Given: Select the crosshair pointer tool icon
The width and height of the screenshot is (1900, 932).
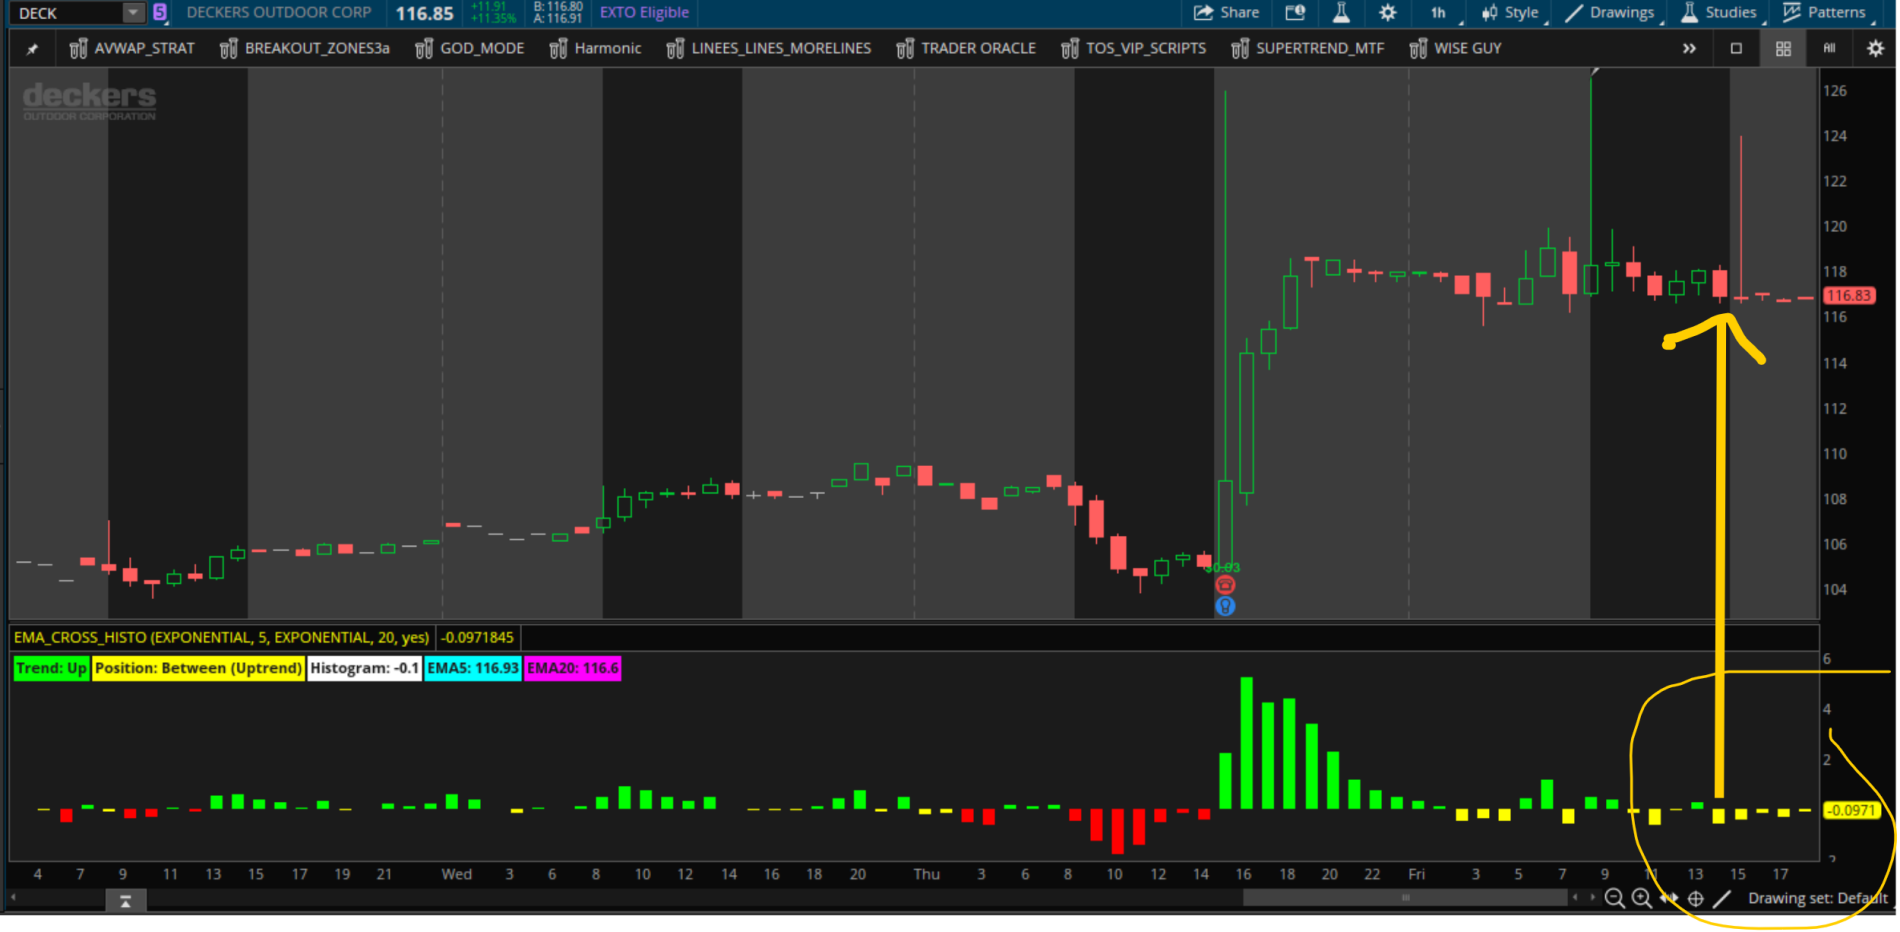Looking at the screenshot, I should 1696,898.
